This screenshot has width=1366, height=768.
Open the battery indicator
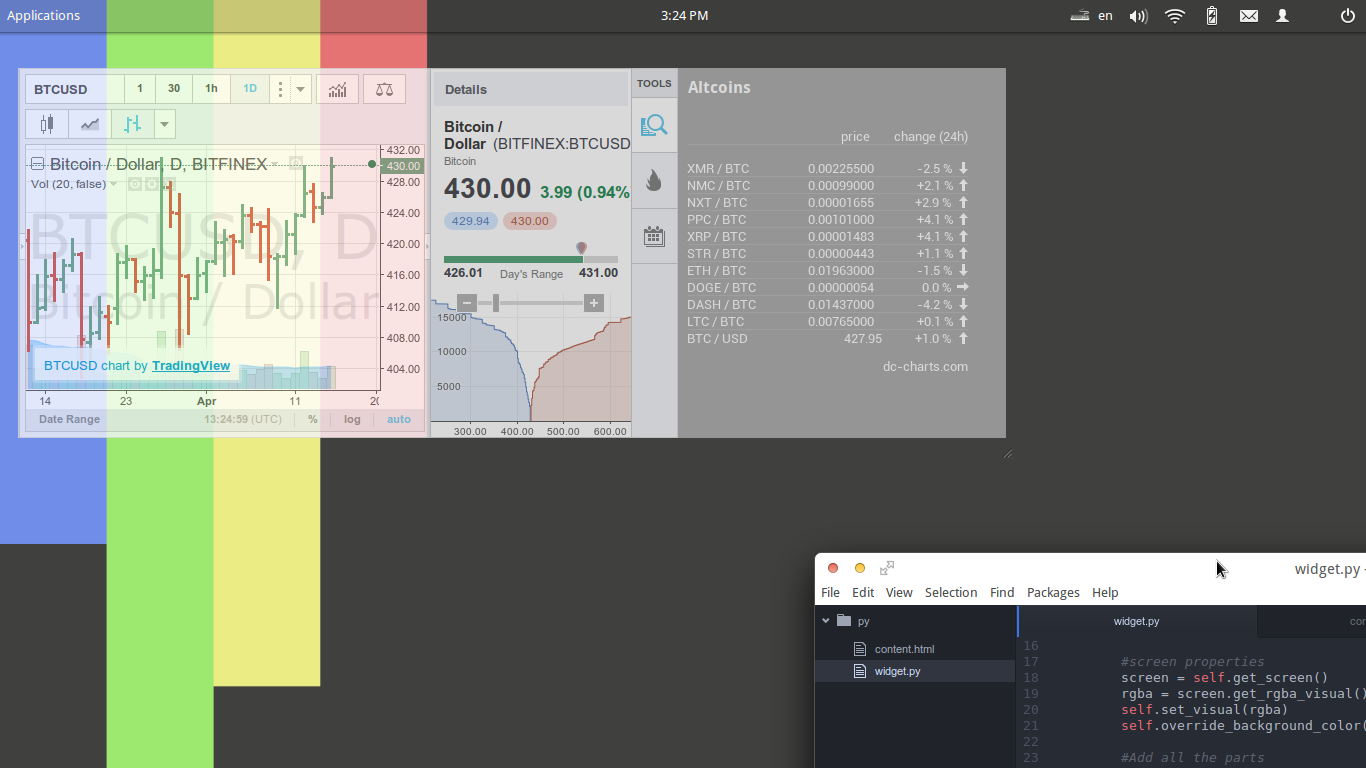coord(1212,16)
